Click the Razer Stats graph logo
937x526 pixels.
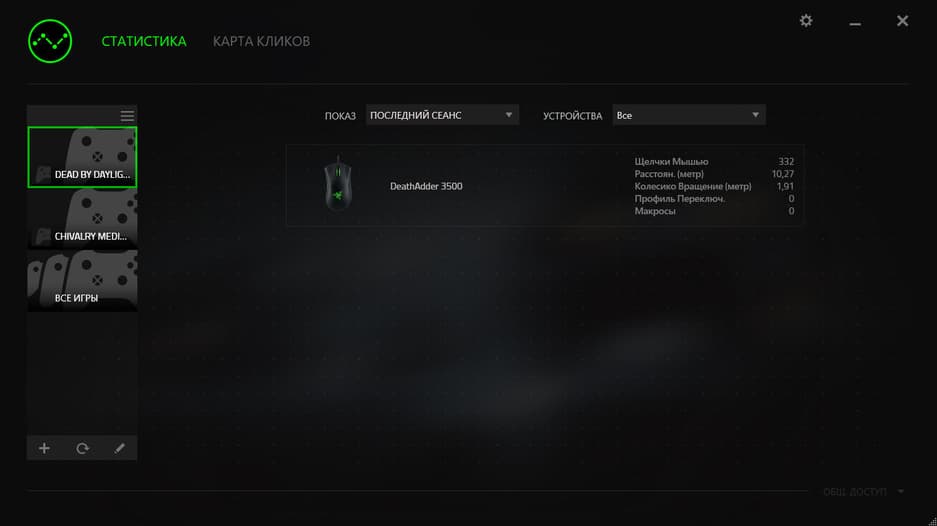pos(50,41)
